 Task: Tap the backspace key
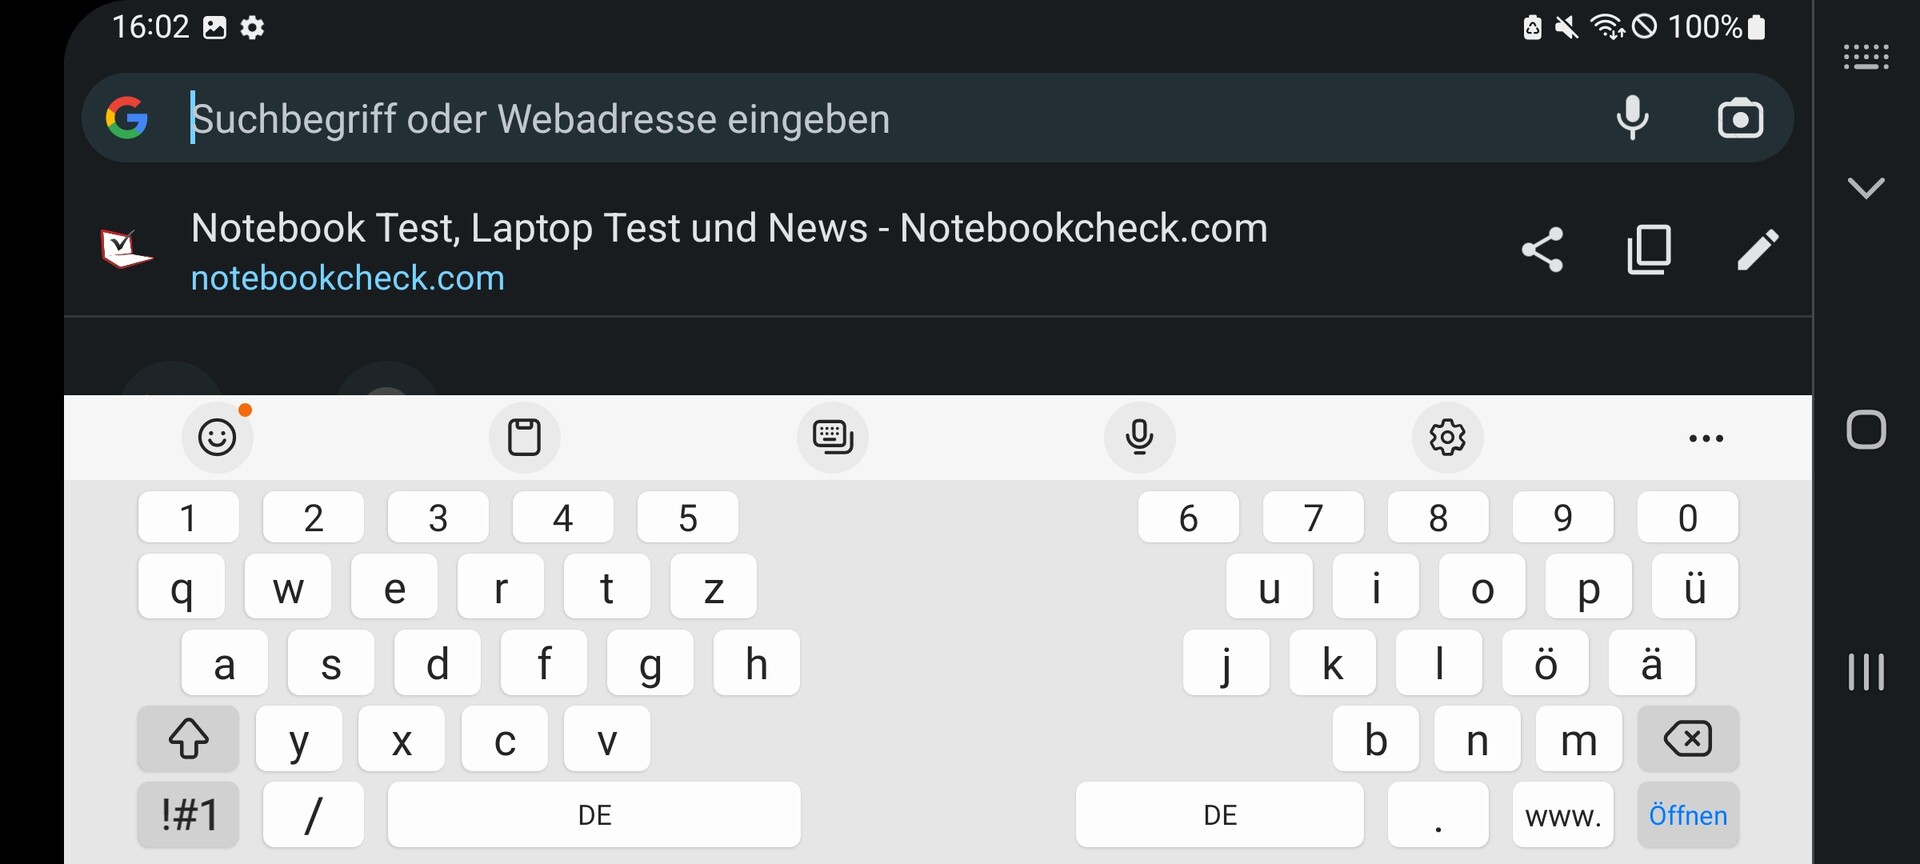[1688, 739]
